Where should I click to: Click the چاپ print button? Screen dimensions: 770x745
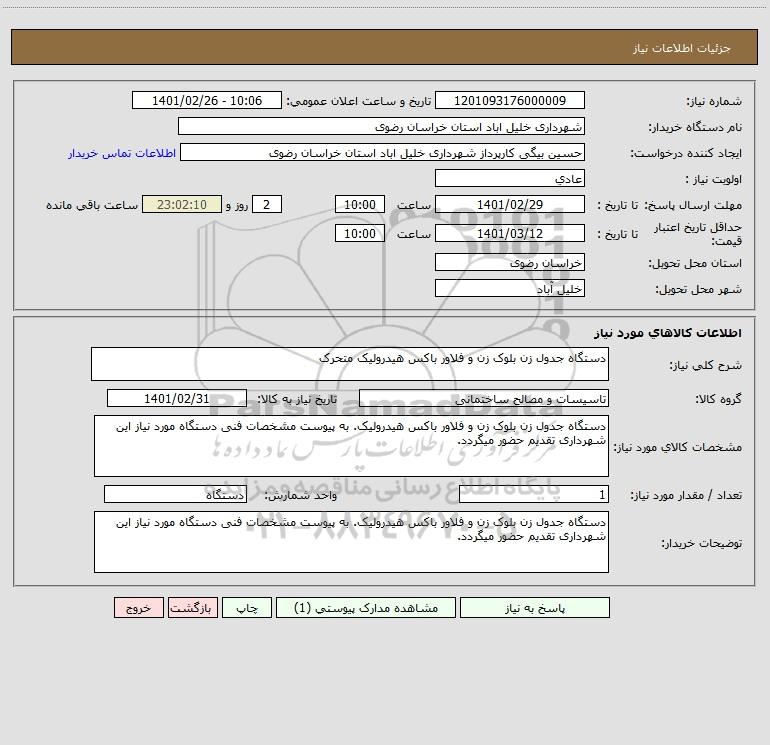click(247, 608)
